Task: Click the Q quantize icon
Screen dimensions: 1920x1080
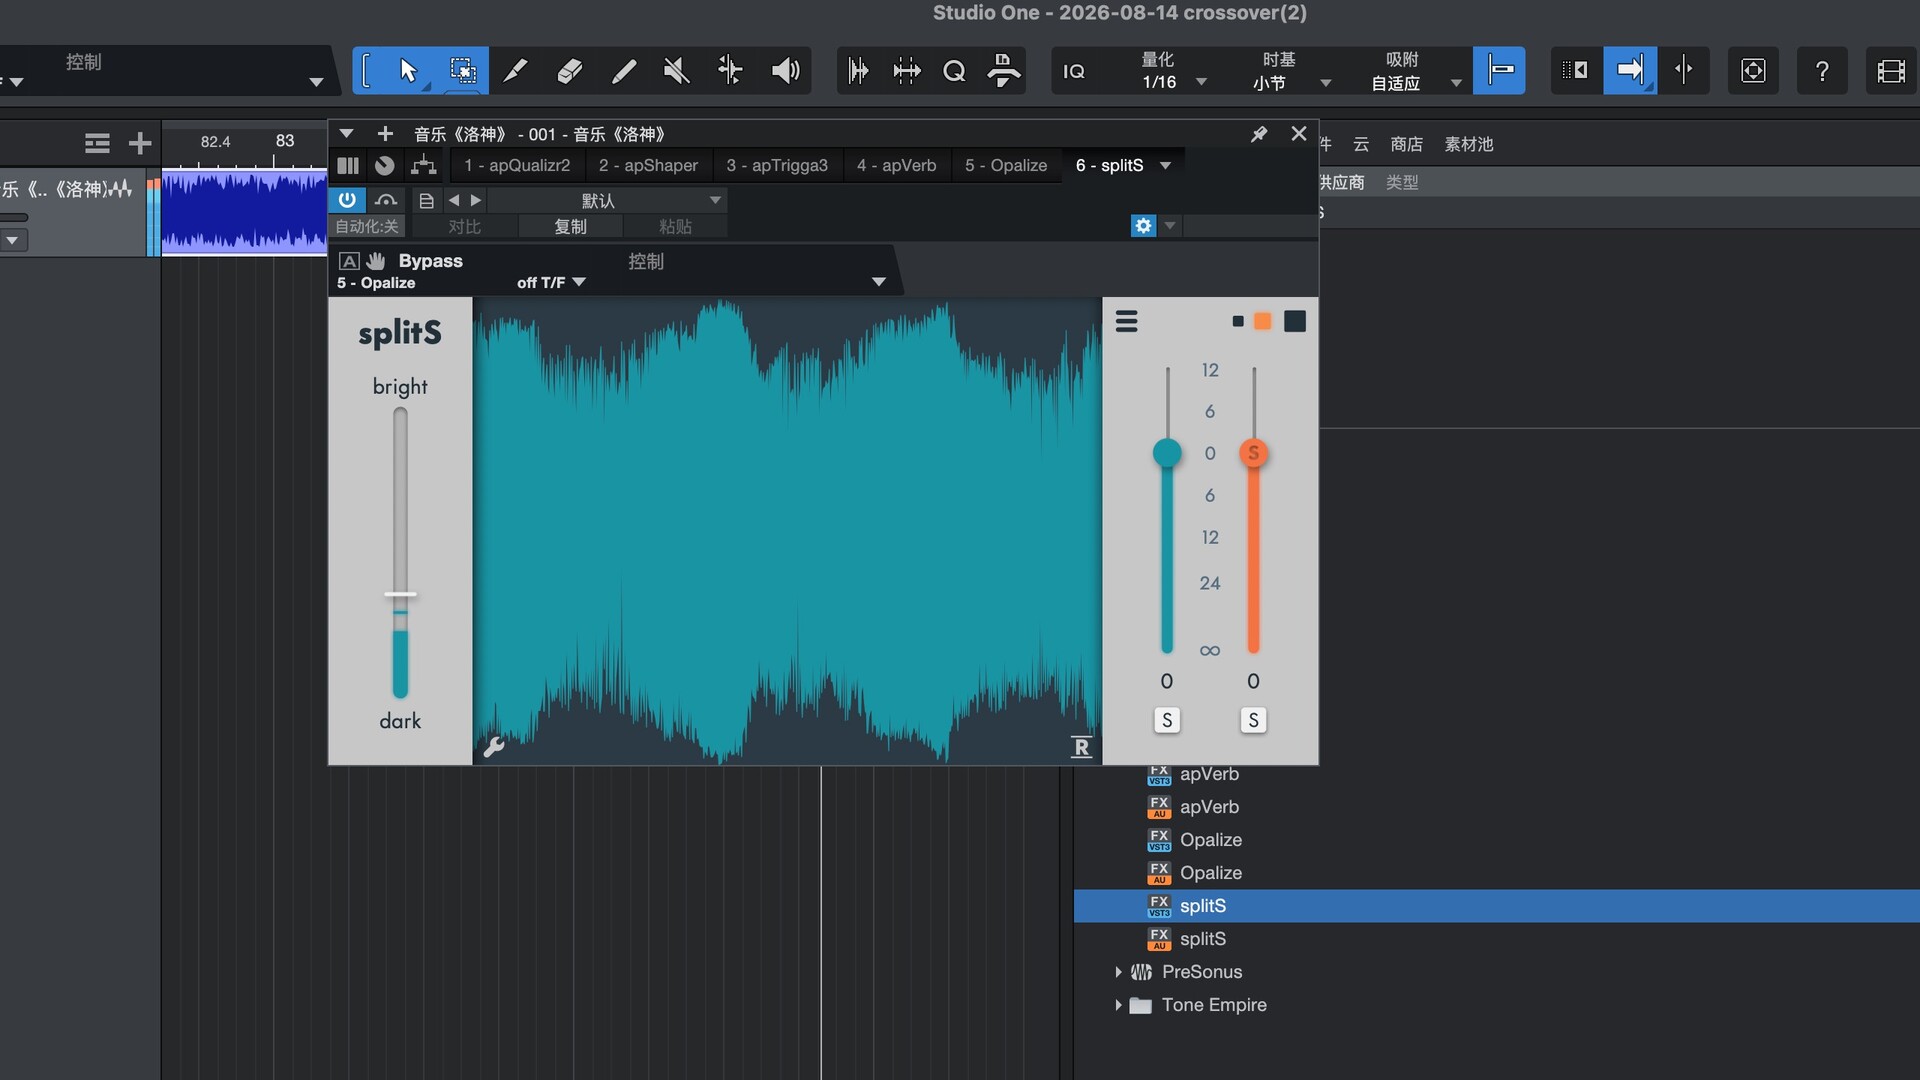Action: 954,71
